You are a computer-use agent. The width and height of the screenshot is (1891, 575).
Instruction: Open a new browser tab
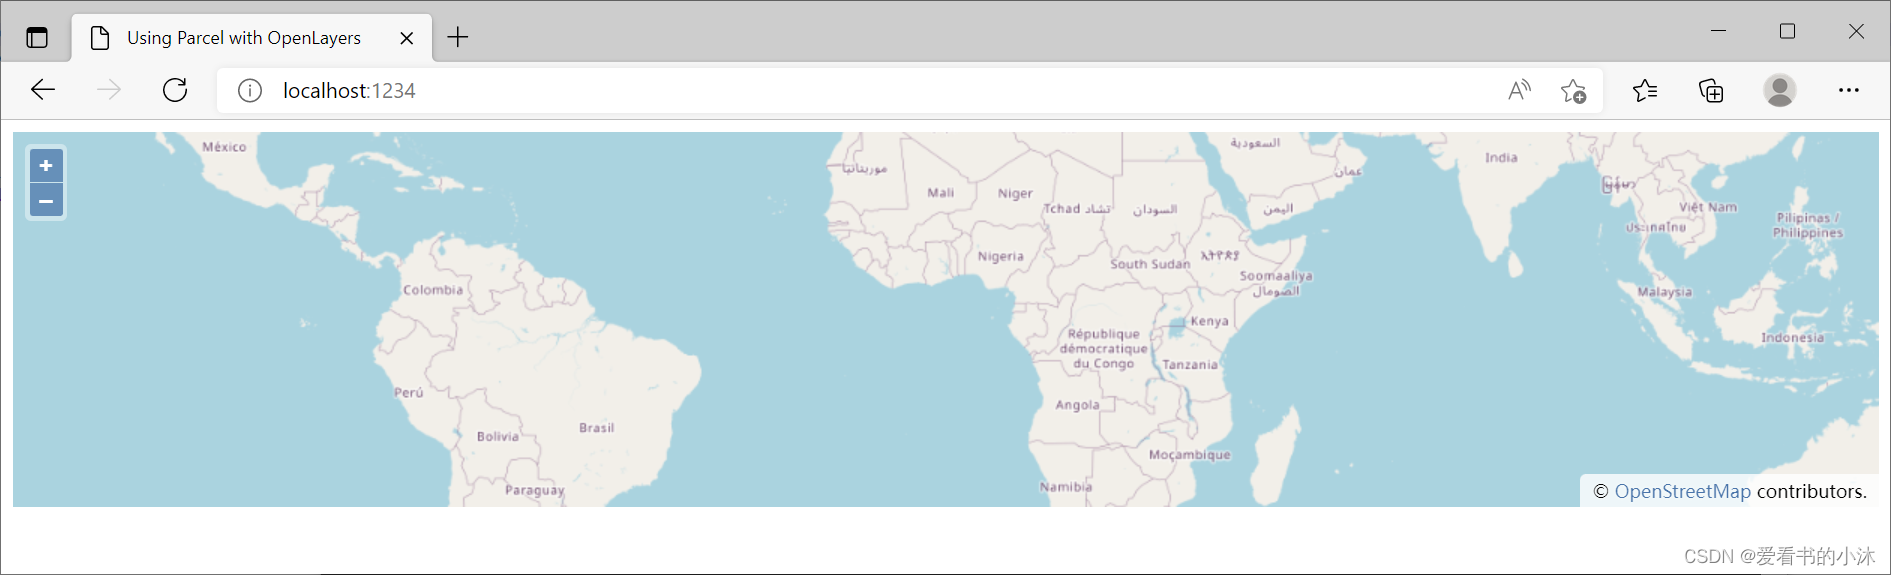pyautogui.click(x=458, y=38)
